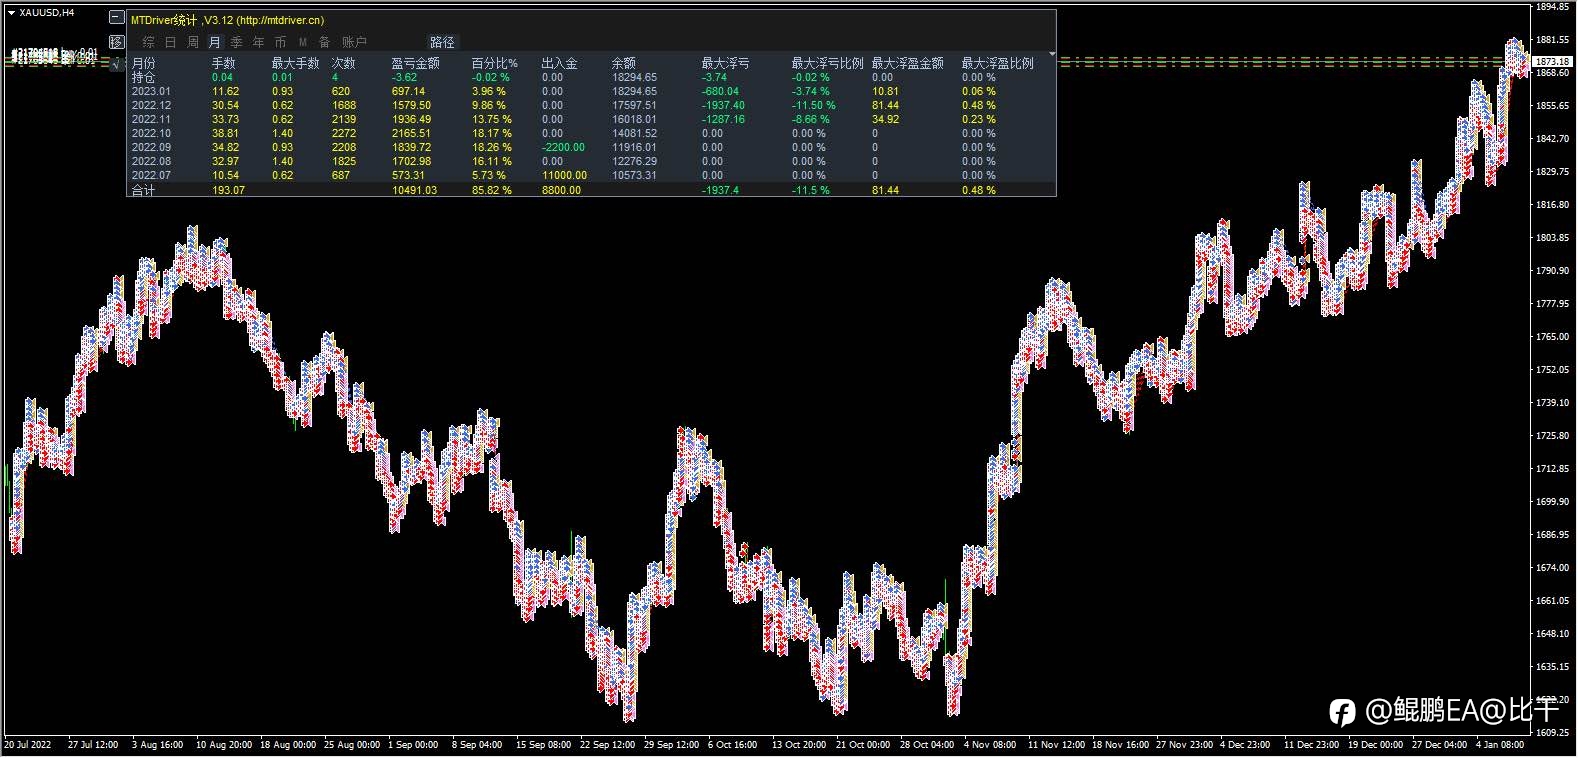Open the mtdriver.cn link in panel title
The image size is (1578, 758).
[x=280, y=20]
